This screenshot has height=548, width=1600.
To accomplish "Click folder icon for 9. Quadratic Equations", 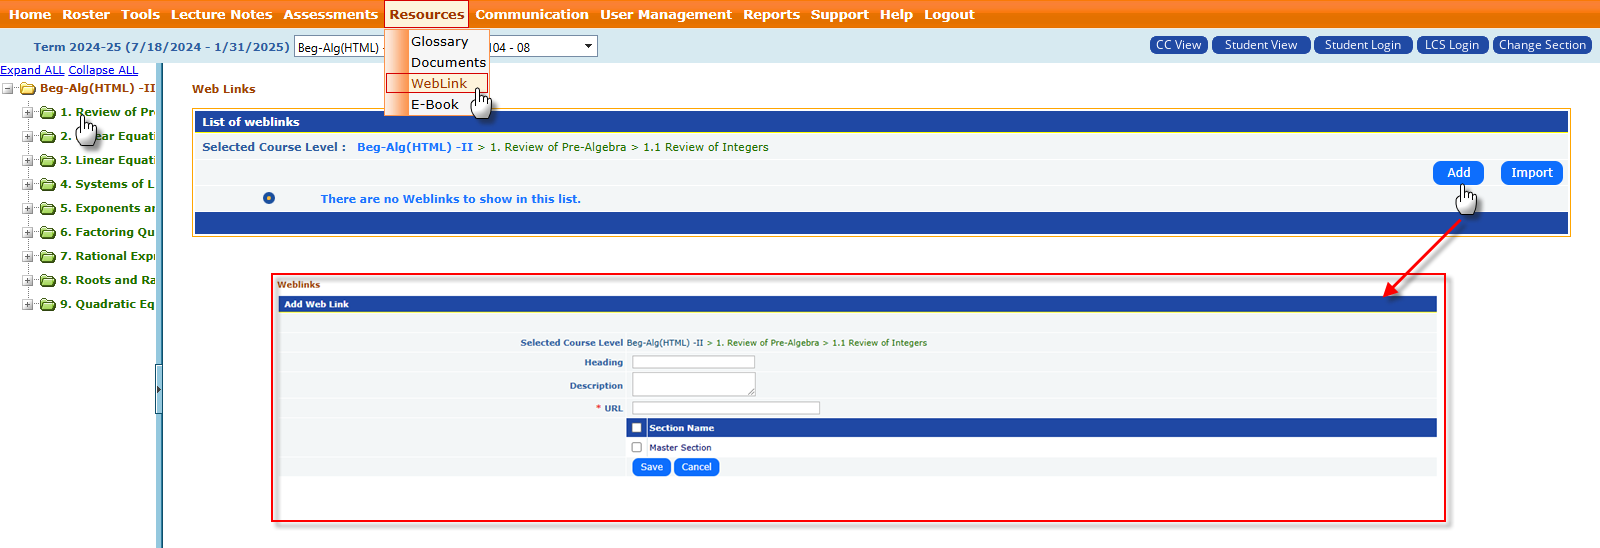I will [x=47, y=305].
